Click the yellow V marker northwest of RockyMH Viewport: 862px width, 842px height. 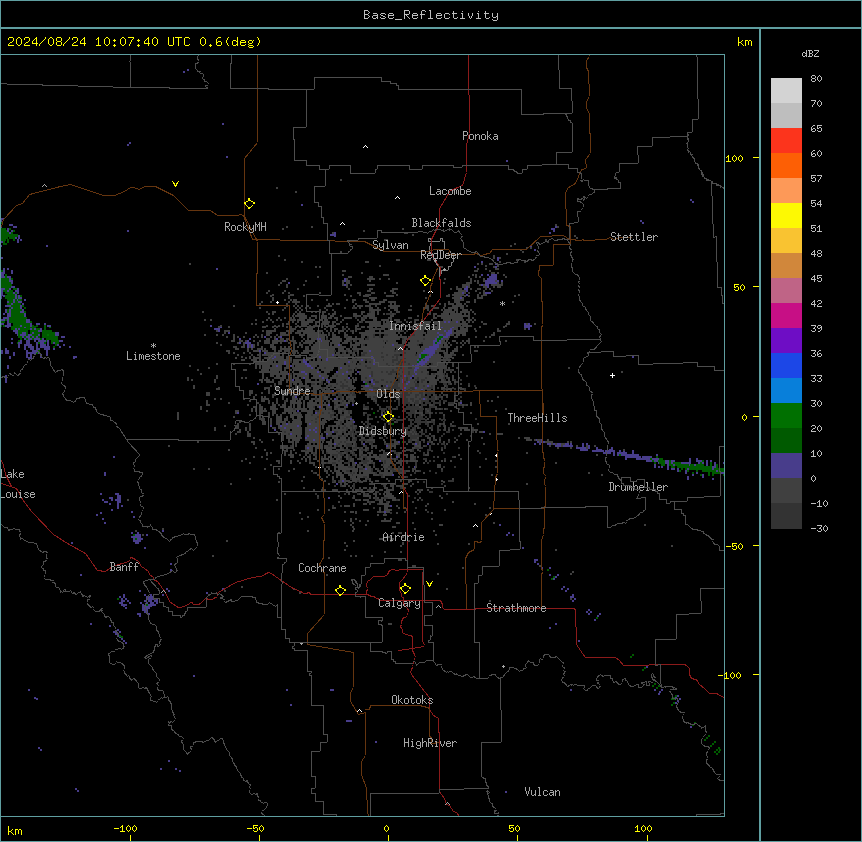tap(175, 184)
